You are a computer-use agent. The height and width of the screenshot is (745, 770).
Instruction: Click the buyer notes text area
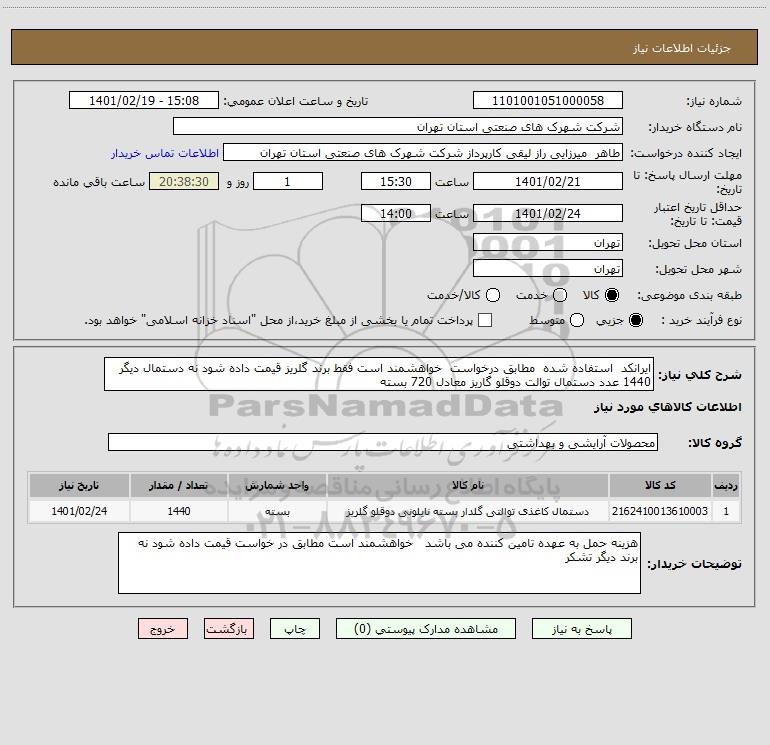(379, 563)
